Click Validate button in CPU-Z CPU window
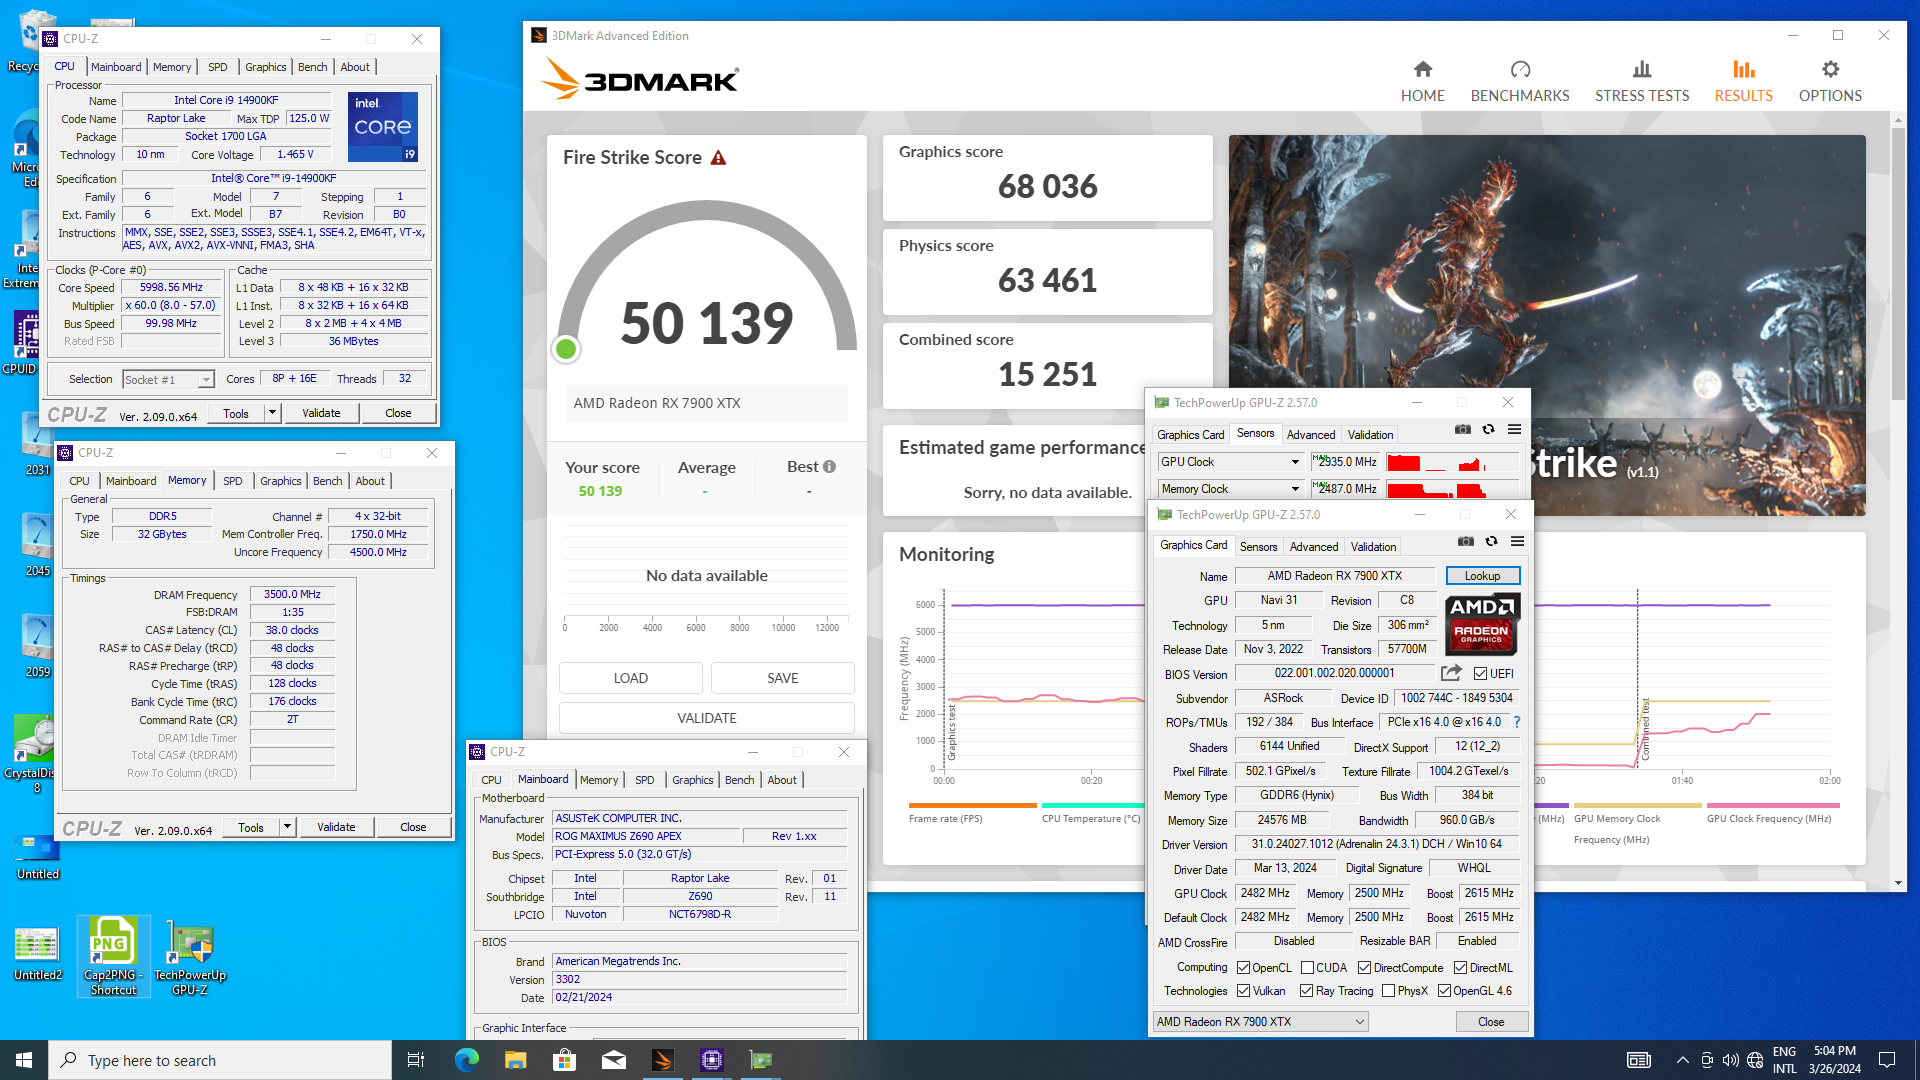 point(321,413)
